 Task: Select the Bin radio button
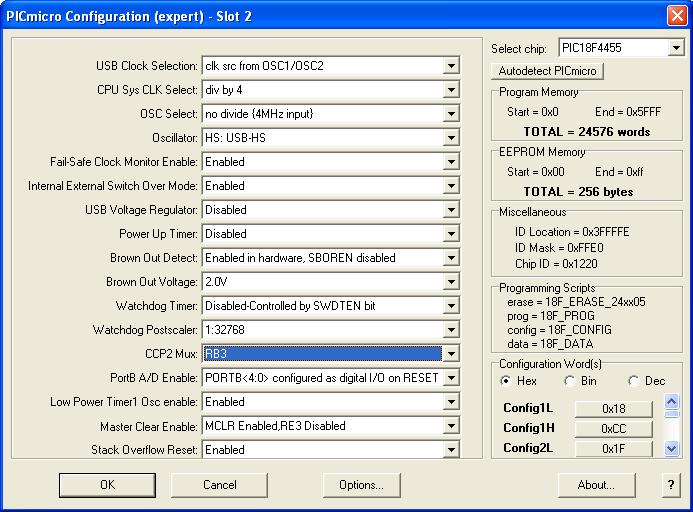(x=570, y=381)
